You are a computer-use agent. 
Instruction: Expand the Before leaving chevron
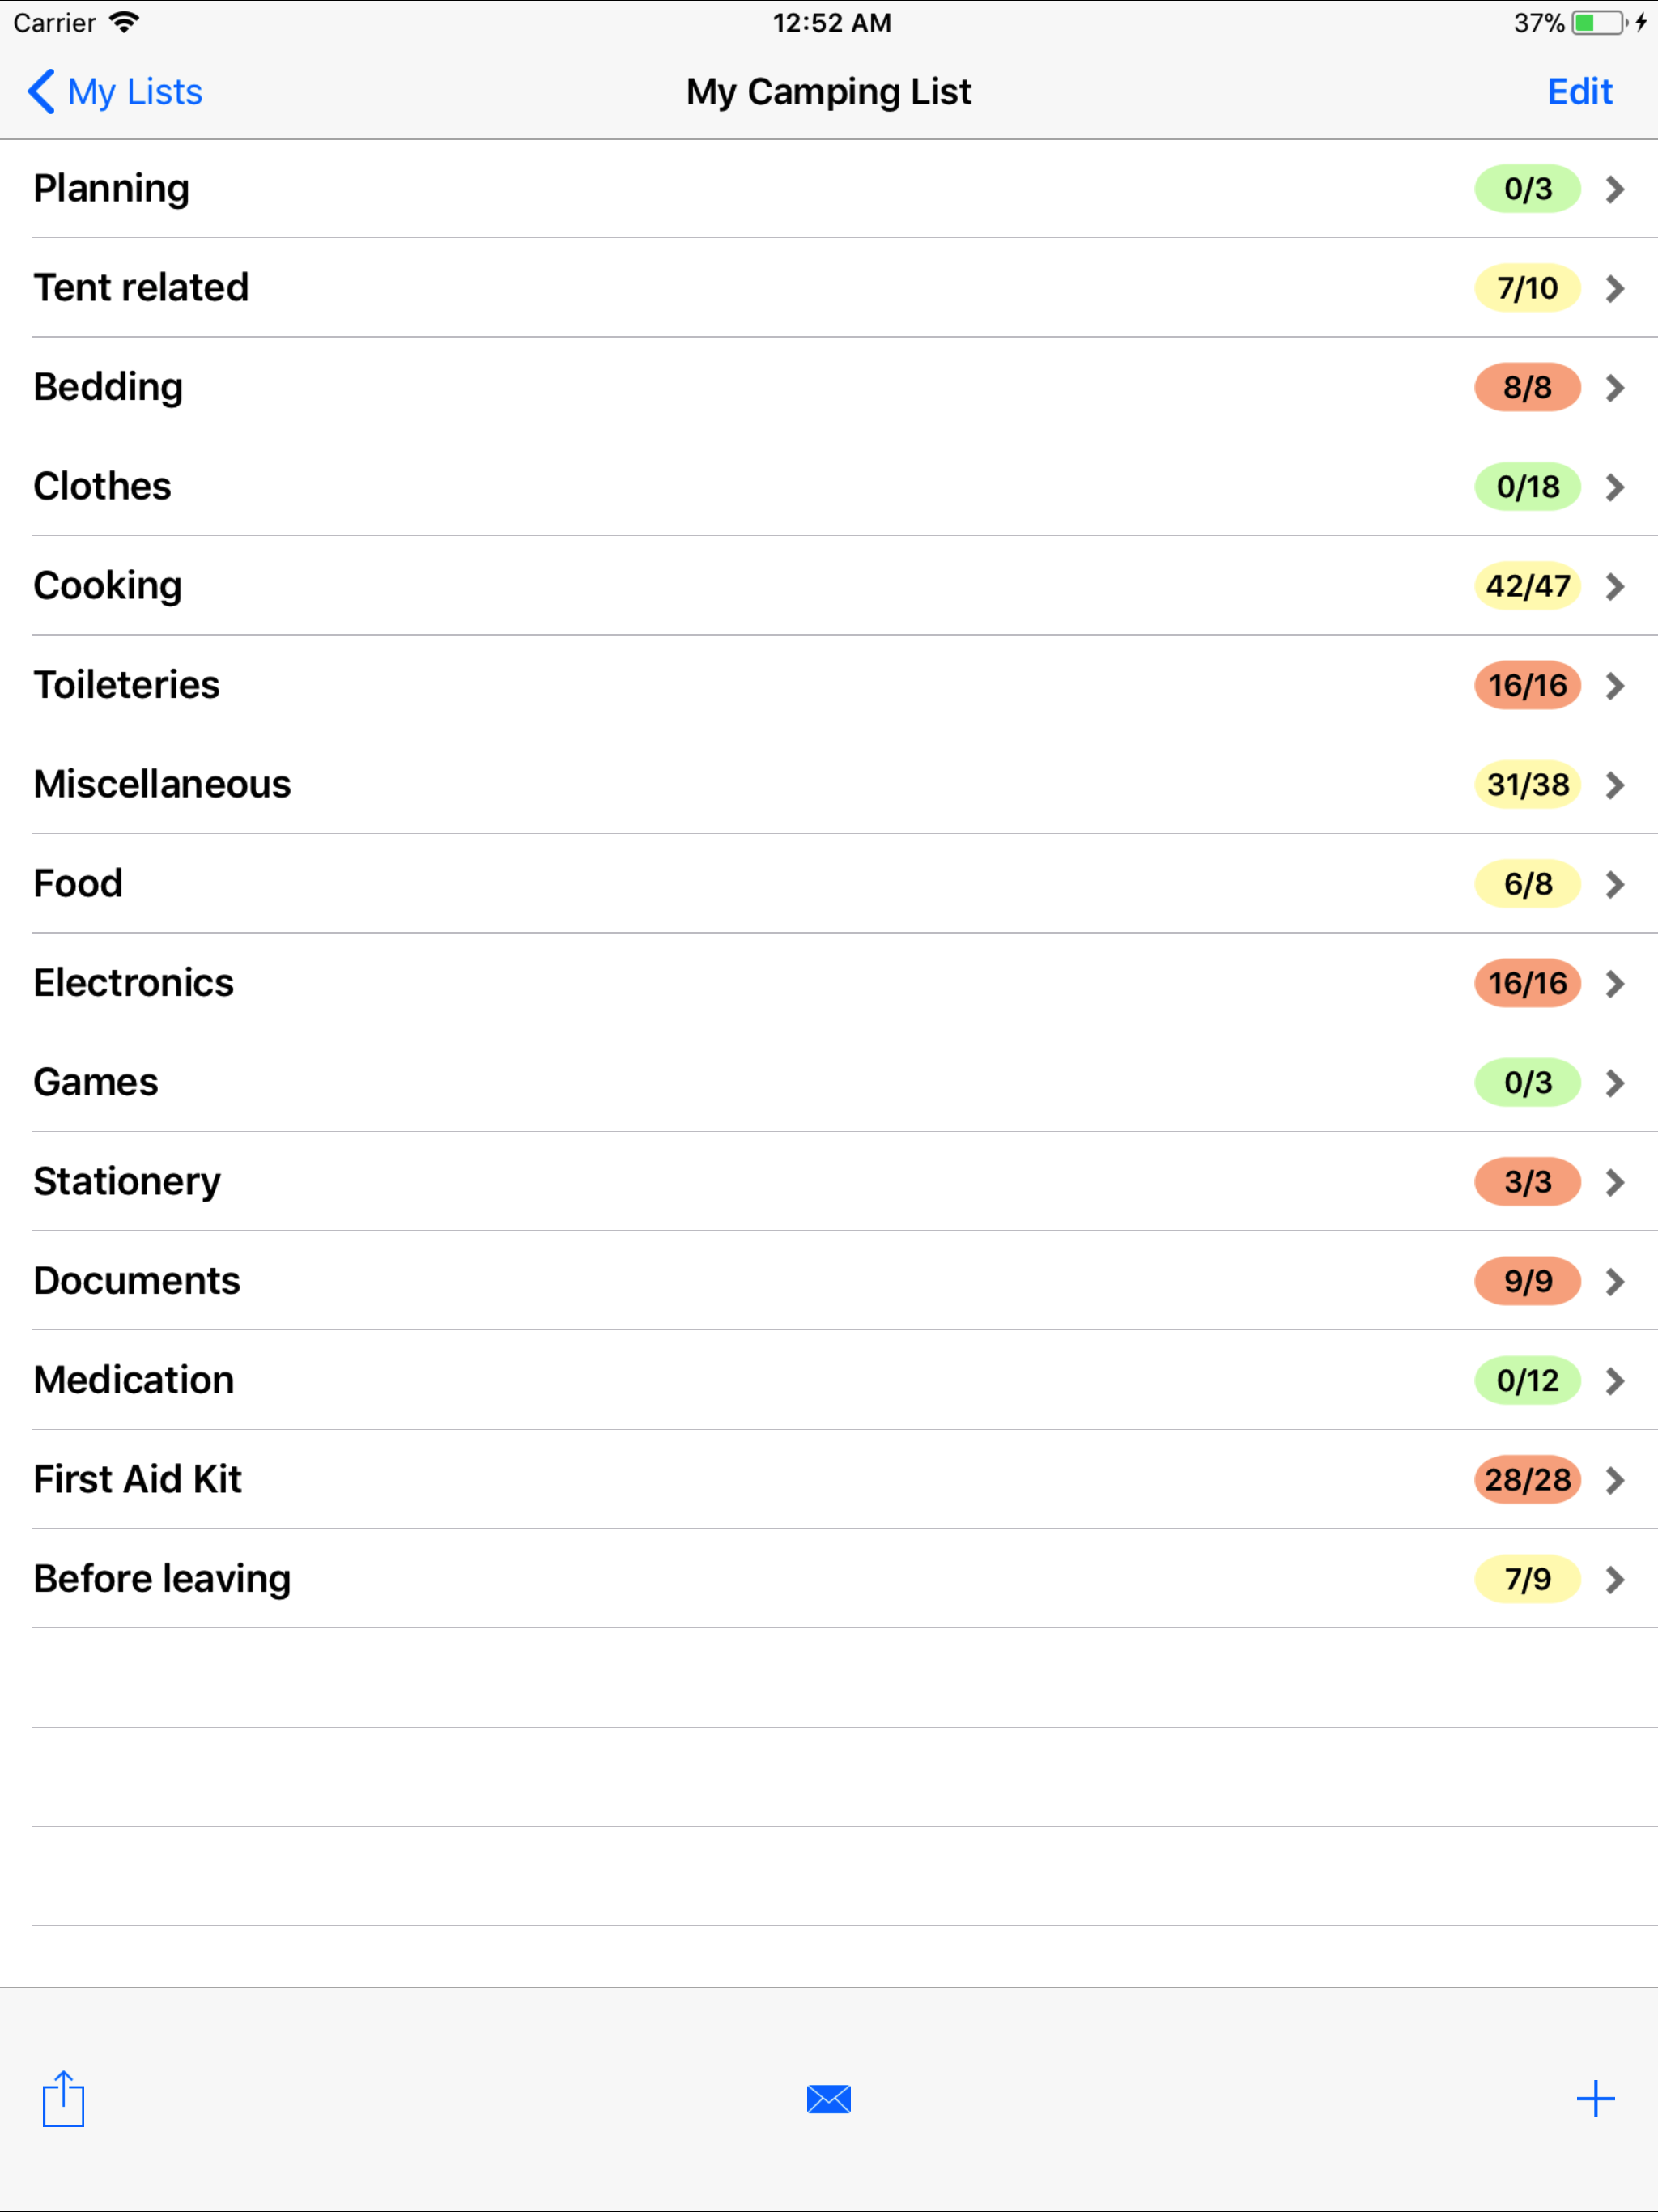tap(1614, 1580)
